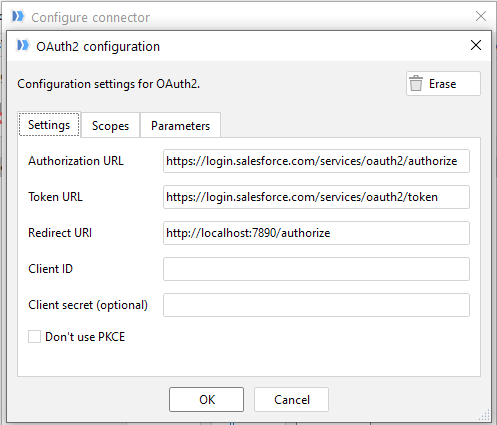Viewport: 497px width, 425px height.
Task: Click the Configure connector window logo icon
Action: pos(18,16)
